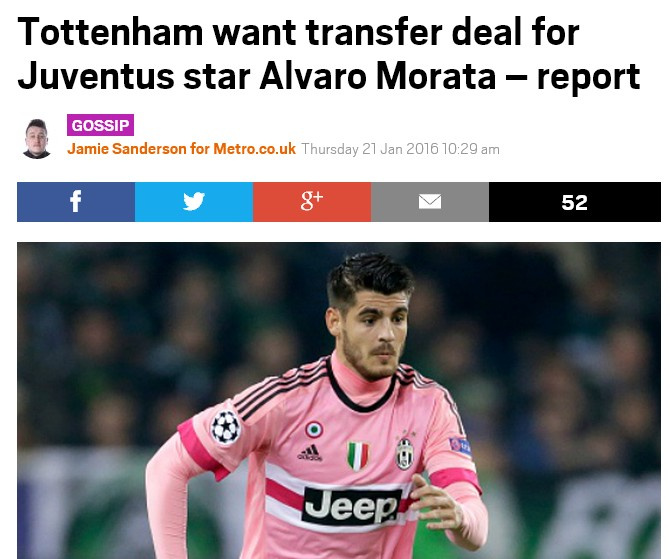Open the GOSSIP category tag

tap(100, 125)
